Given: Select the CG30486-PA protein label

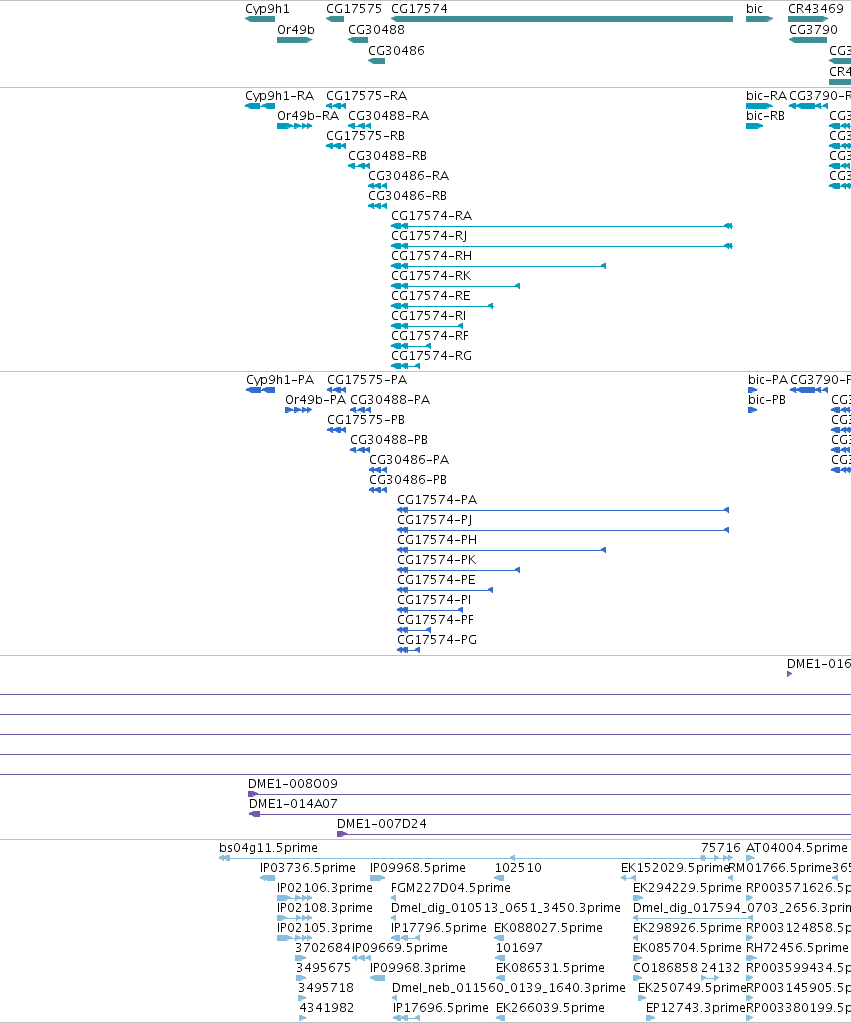Looking at the screenshot, I should pyautogui.click(x=409, y=460).
